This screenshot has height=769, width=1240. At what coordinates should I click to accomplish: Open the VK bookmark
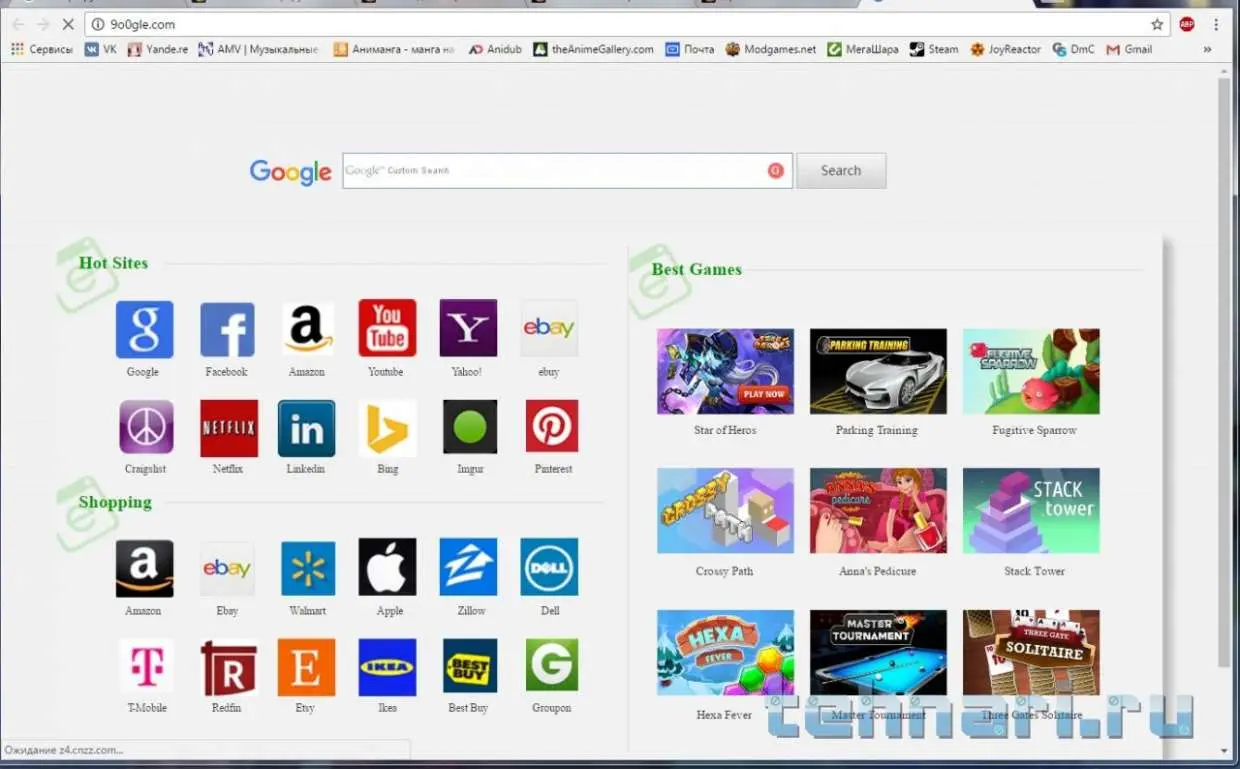101,49
